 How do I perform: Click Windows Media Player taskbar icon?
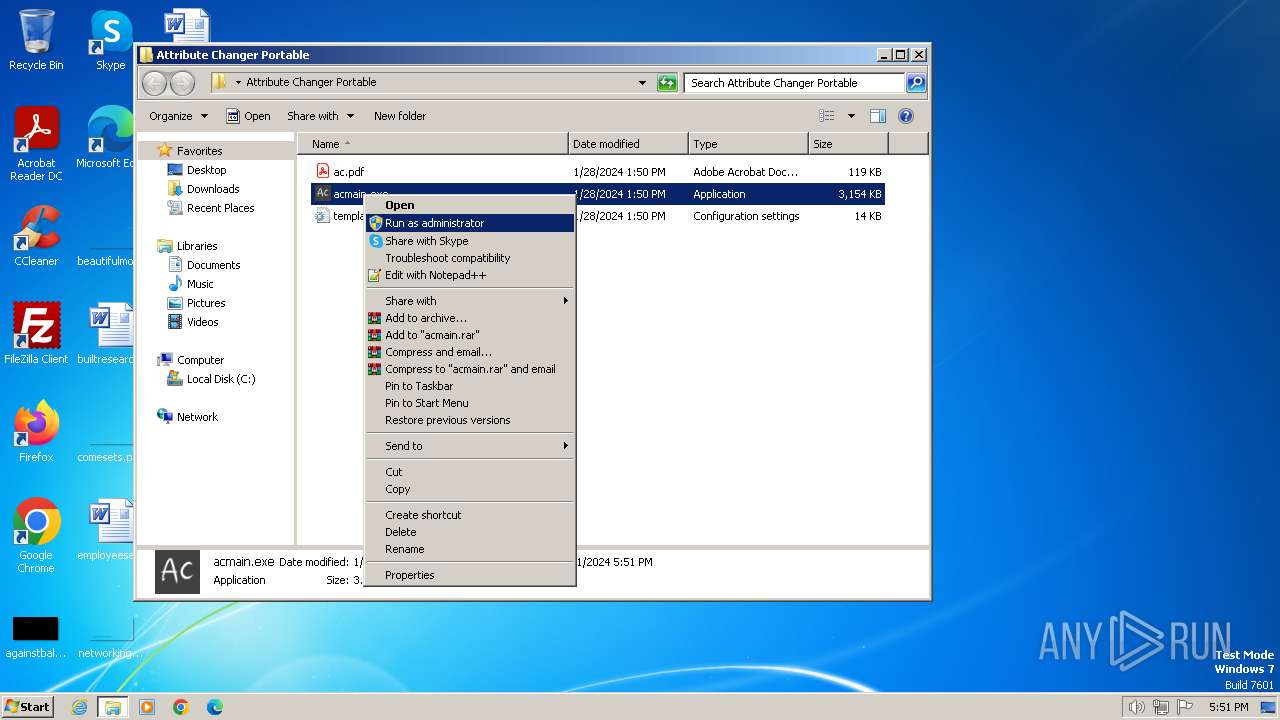[x=147, y=707]
